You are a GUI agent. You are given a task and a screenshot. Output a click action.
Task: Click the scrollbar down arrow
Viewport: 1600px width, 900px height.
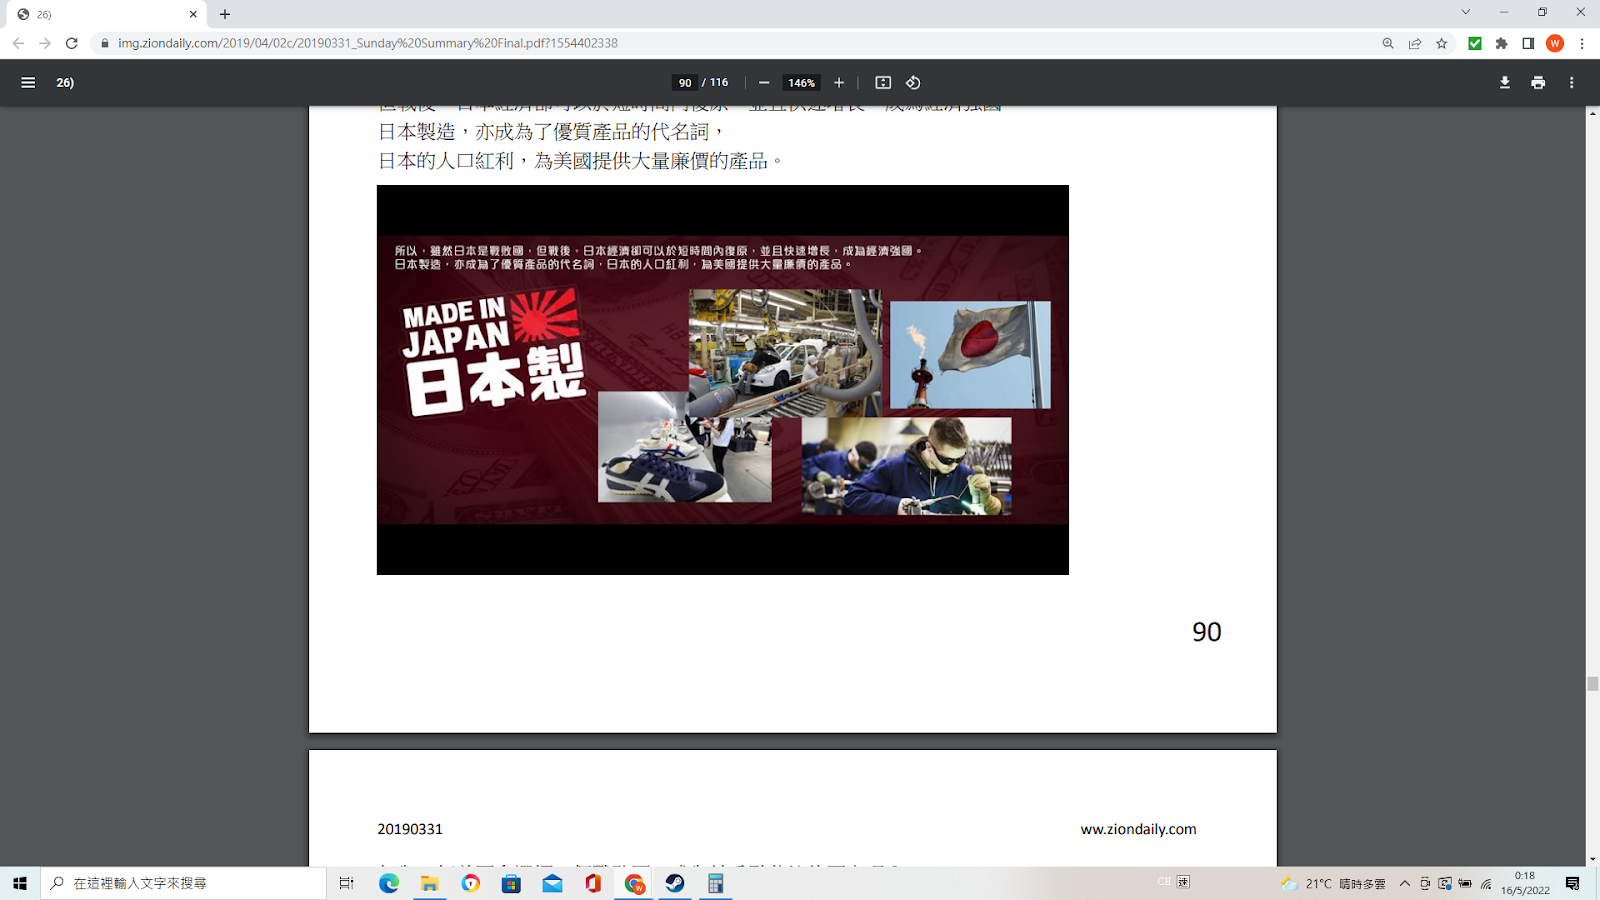pyautogui.click(x=1592, y=859)
